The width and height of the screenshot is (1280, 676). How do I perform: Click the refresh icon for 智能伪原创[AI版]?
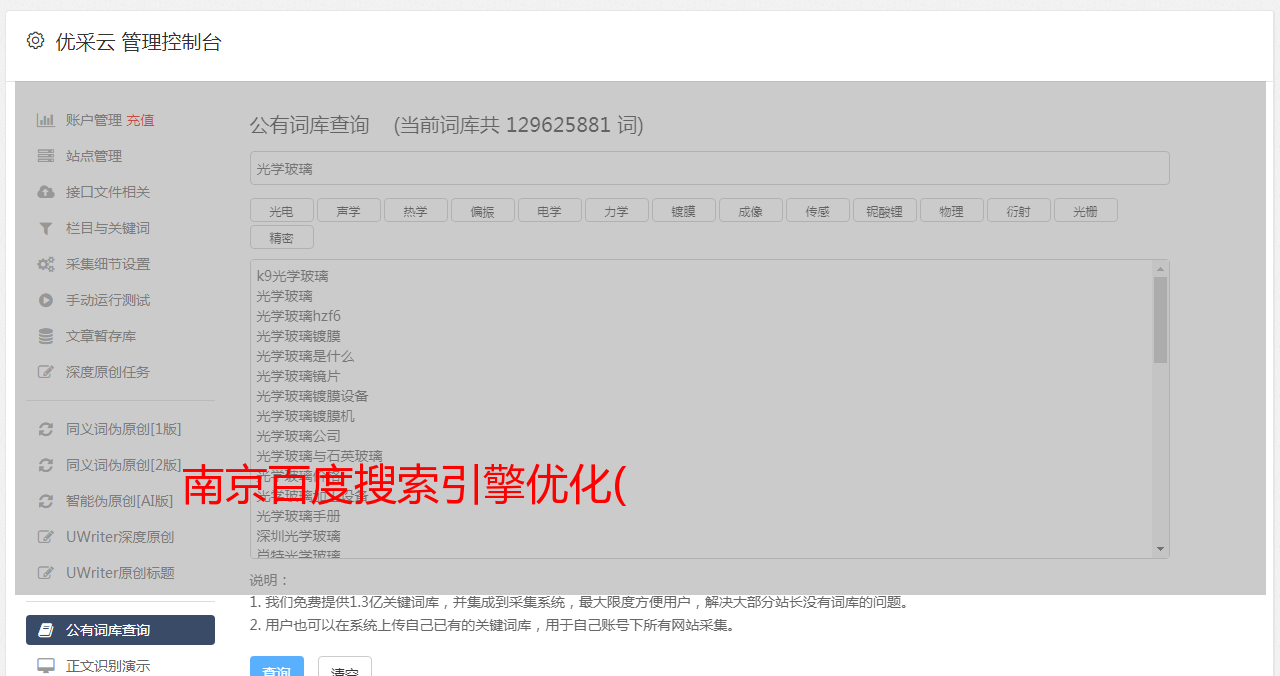click(46, 501)
